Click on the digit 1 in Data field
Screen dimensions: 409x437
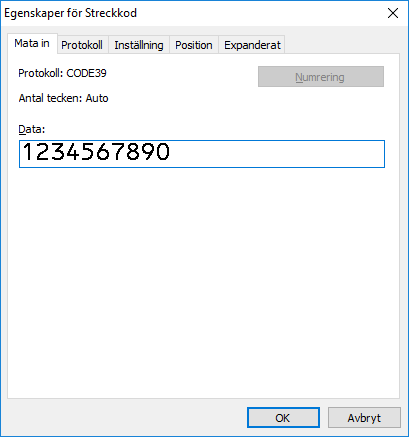28,152
